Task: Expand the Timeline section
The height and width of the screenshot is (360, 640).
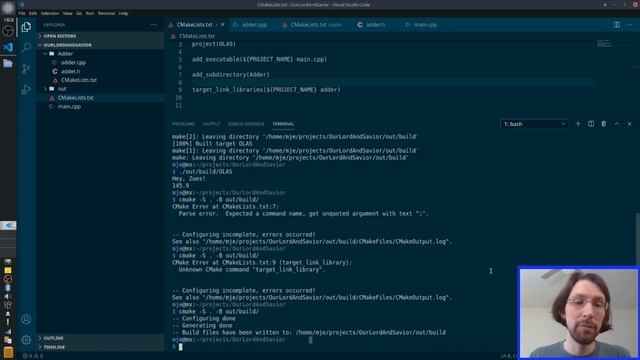Action: pyautogui.click(x=54, y=347)
